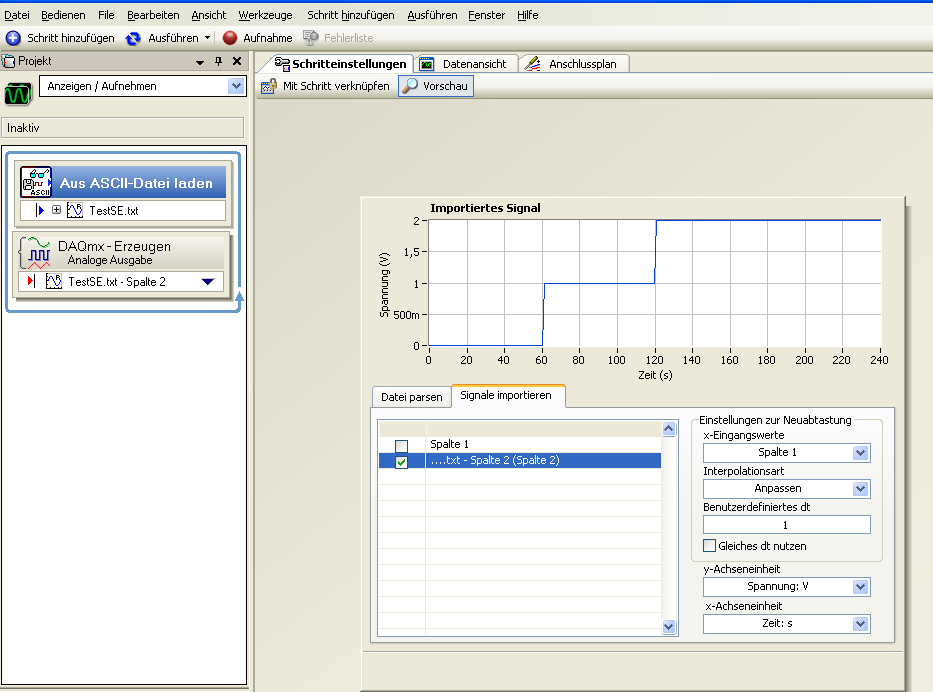Viewport: 933px width, 692px height.
Task: Toggle the Gleiches dt nutzen checkbox
Action: 710,546
